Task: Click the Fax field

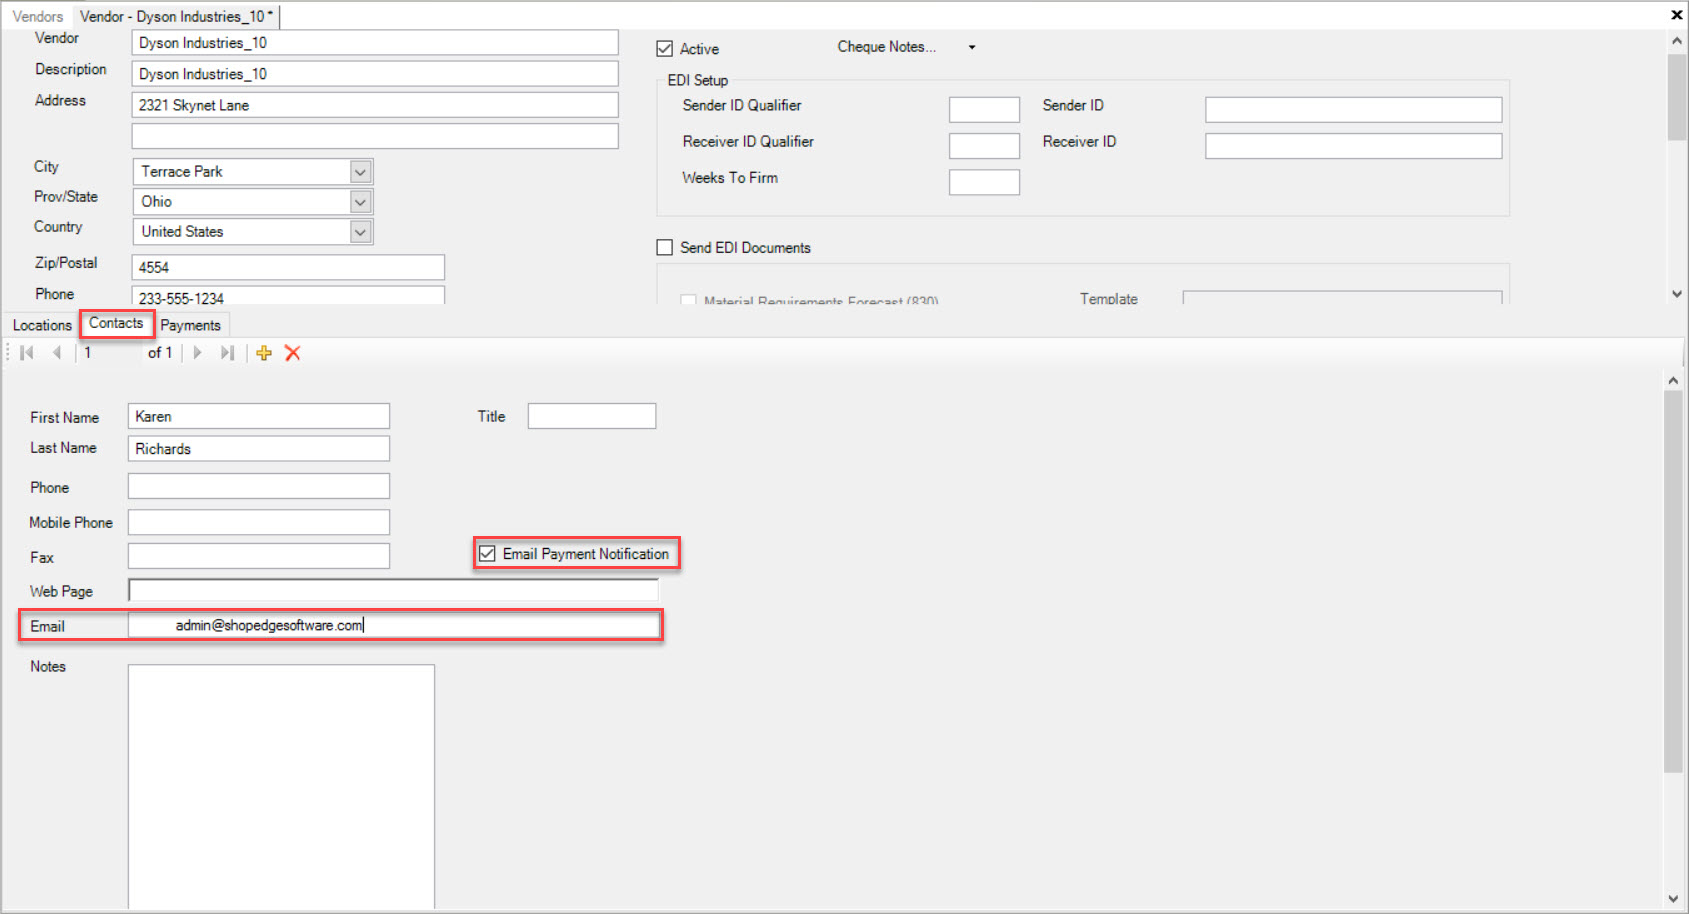Action: [x=259, y=556]
